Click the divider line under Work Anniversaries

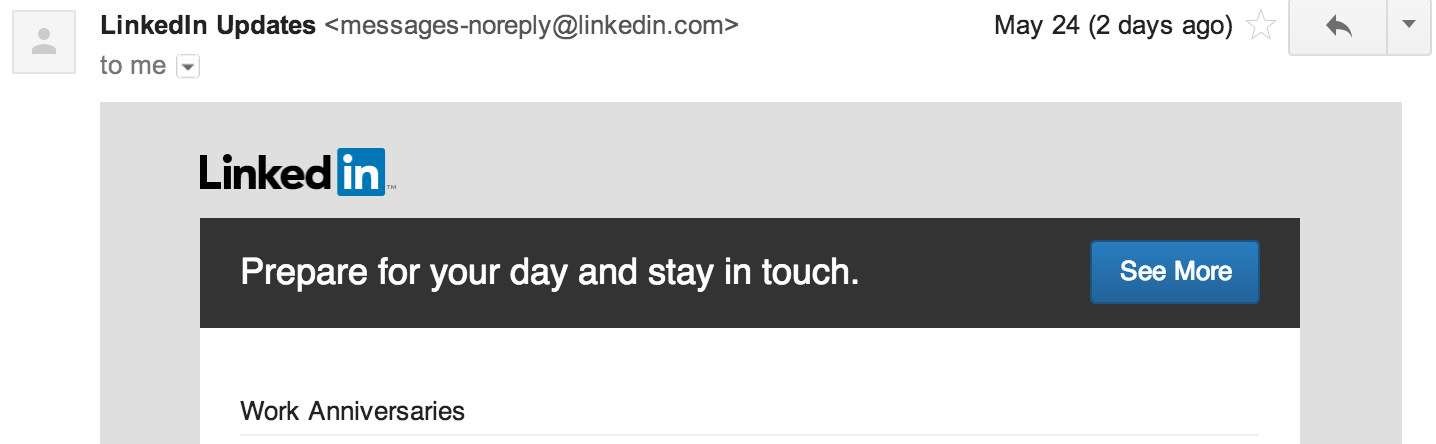pos(750,435)
